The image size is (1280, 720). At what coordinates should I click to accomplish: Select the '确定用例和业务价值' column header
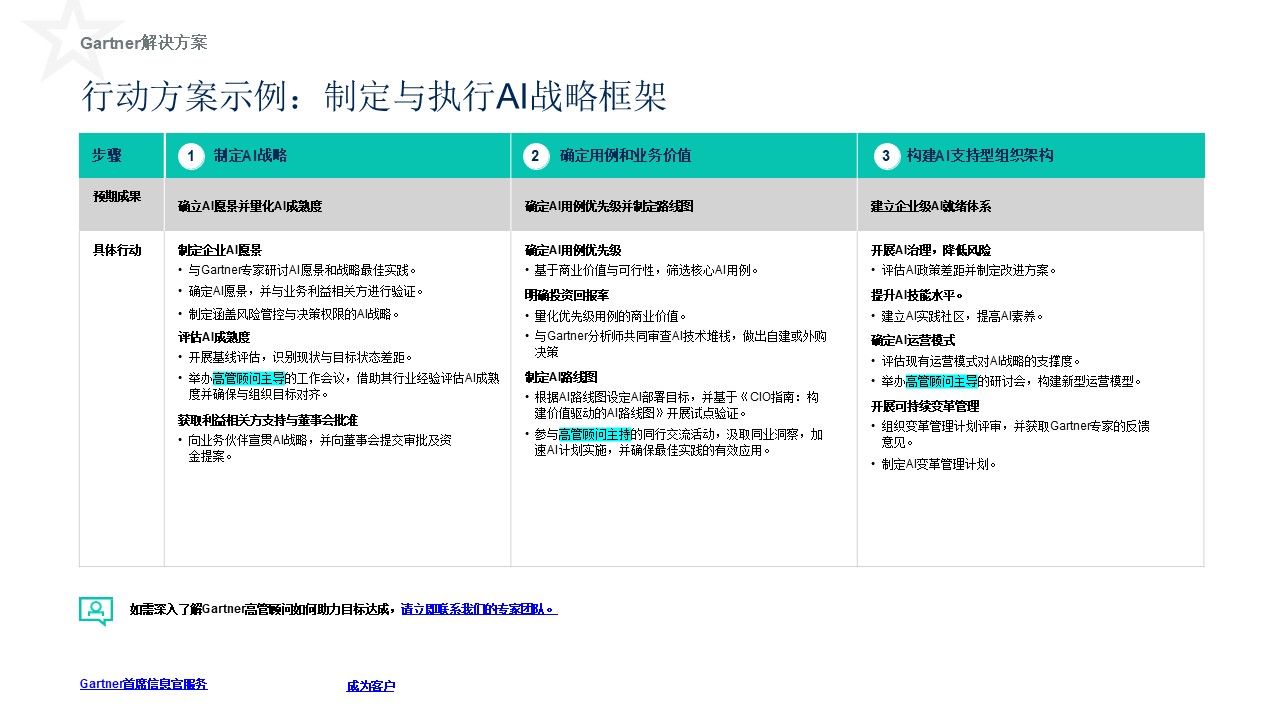coord(625,156)
